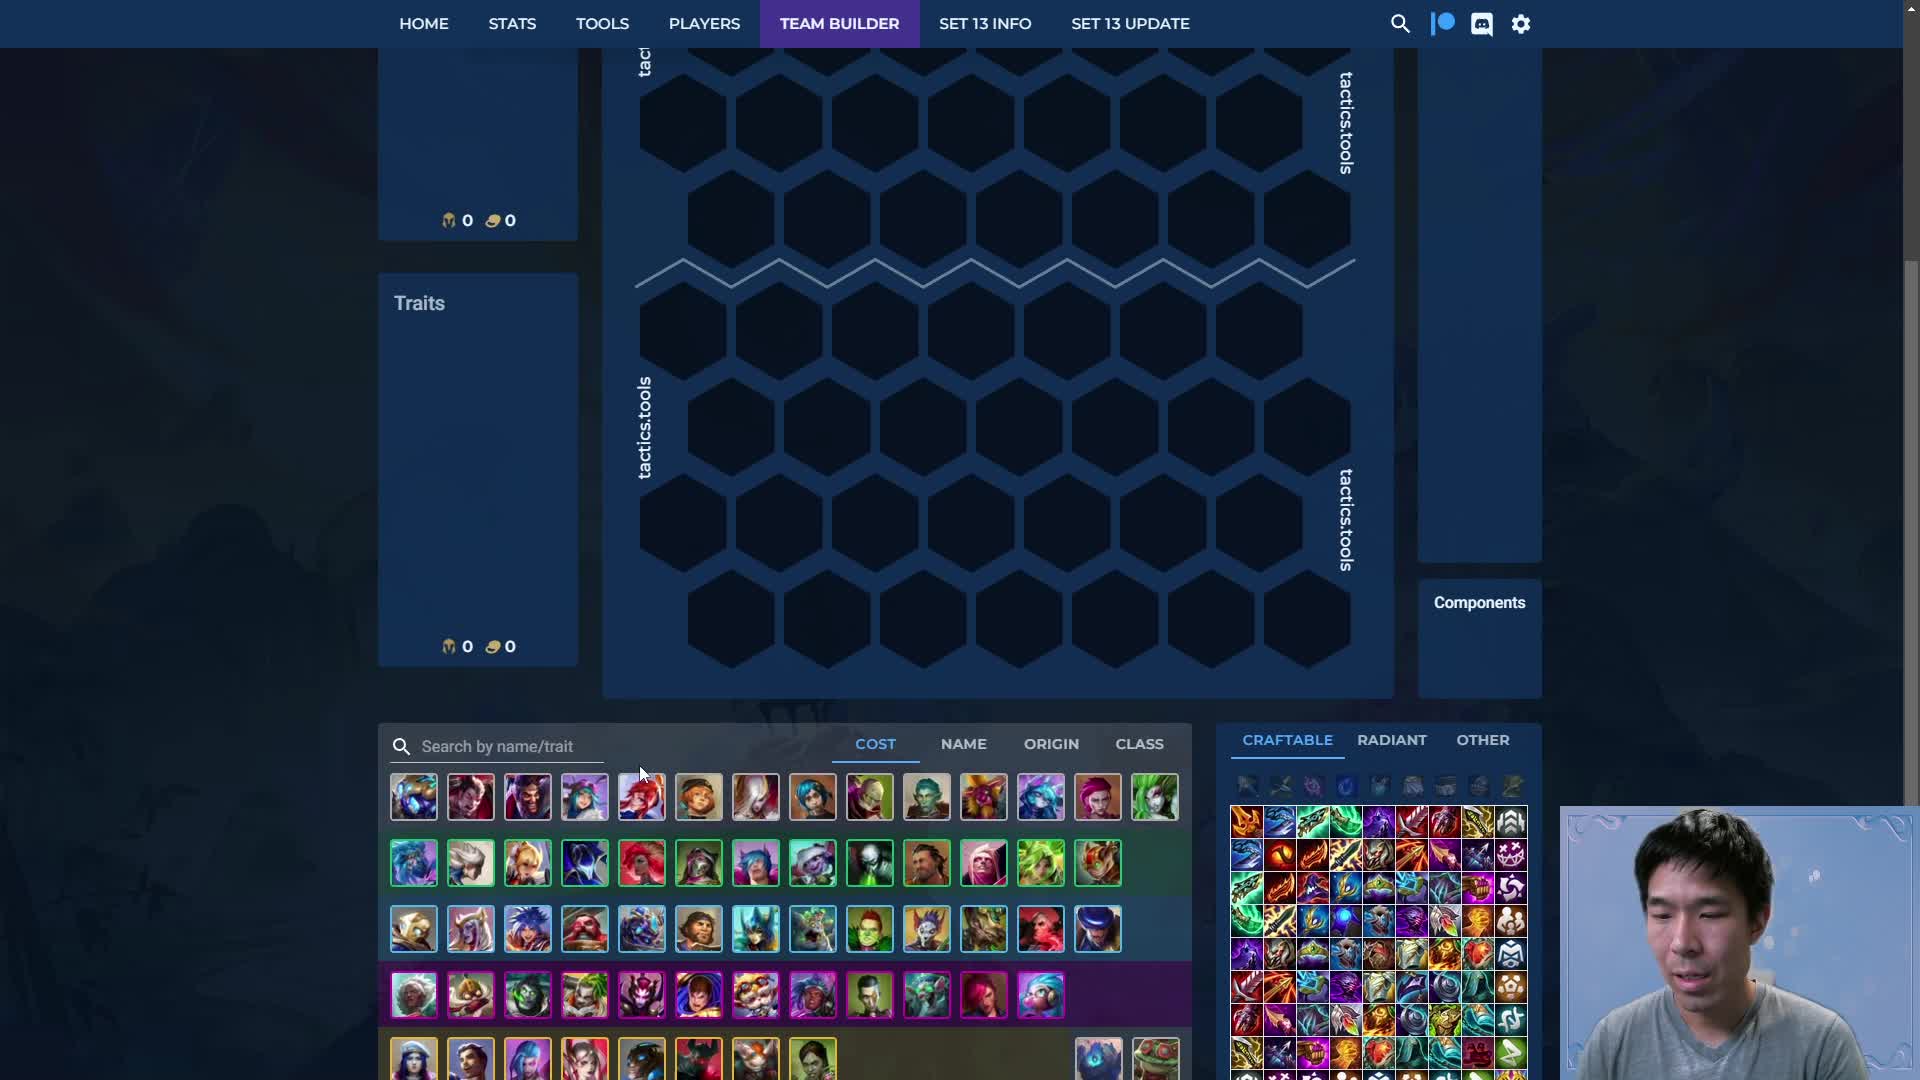Select the Deathblade item

(x=1247, y=822)
